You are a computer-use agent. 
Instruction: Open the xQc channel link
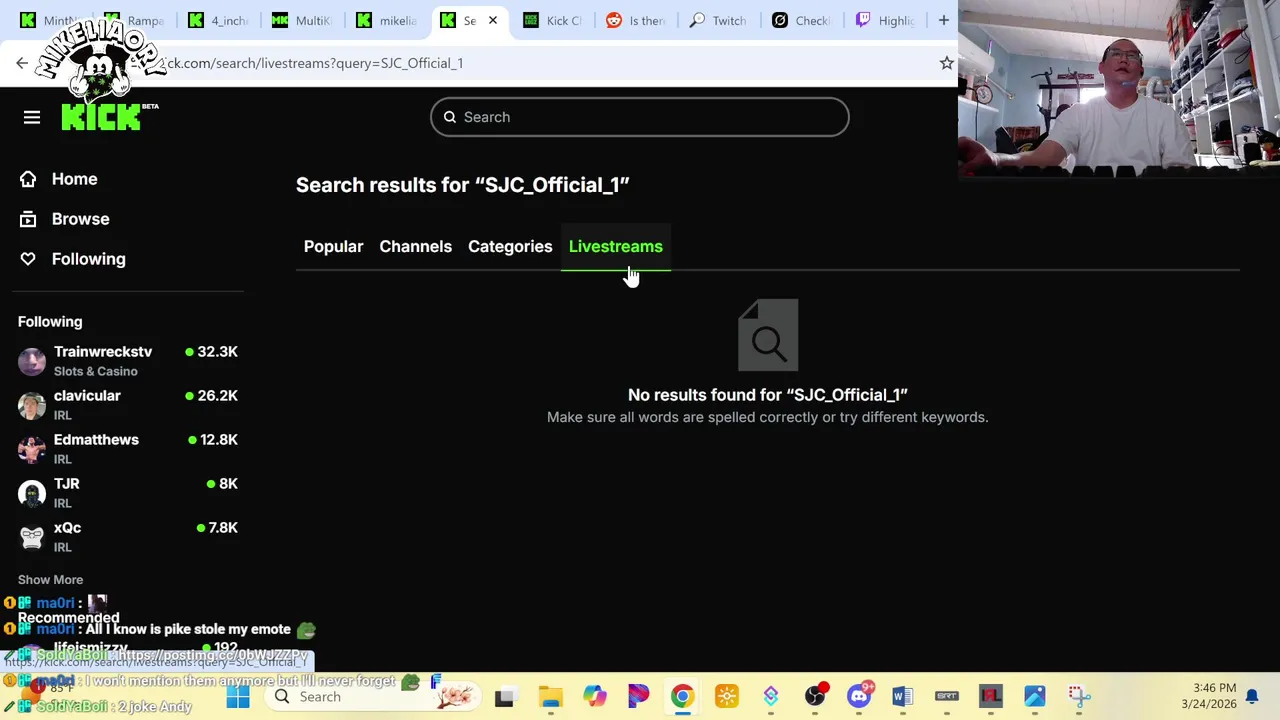pos(67,528)
